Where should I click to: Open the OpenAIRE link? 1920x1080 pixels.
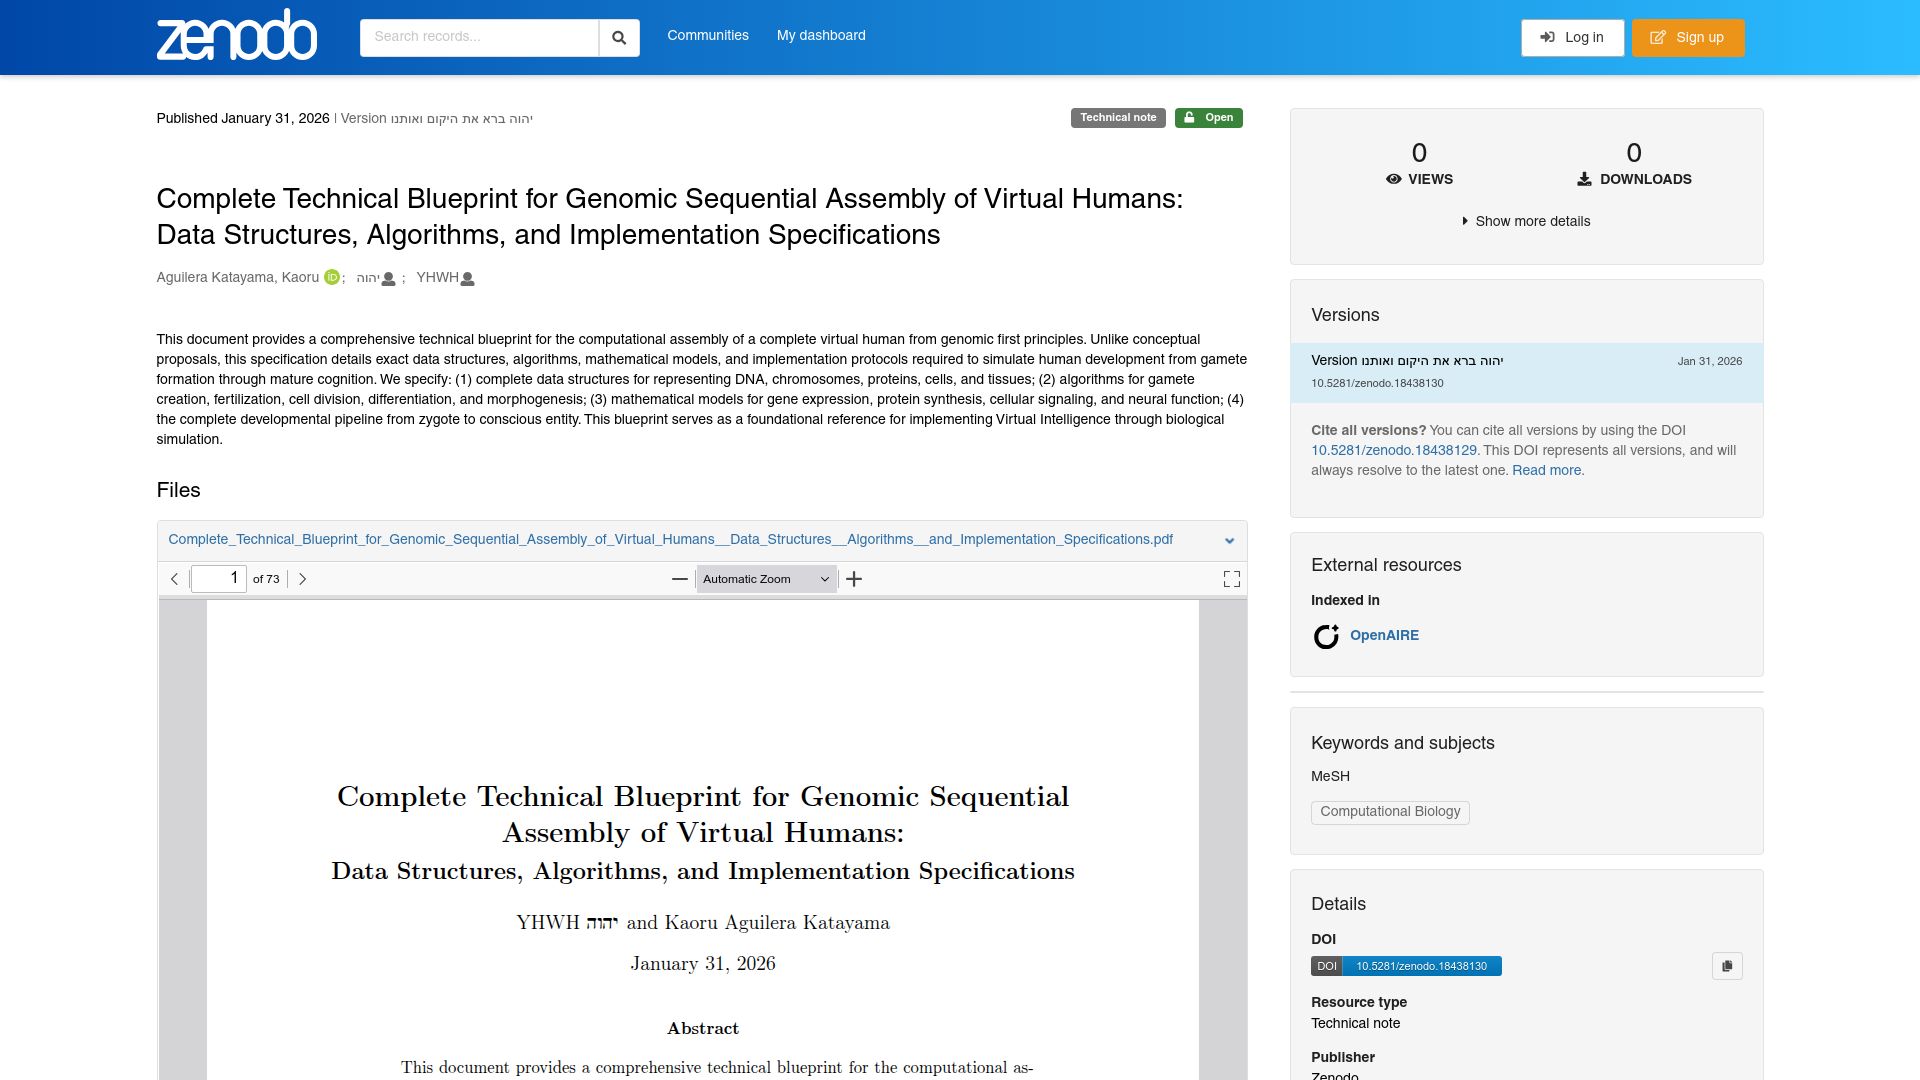click(x=1384, y=635)
